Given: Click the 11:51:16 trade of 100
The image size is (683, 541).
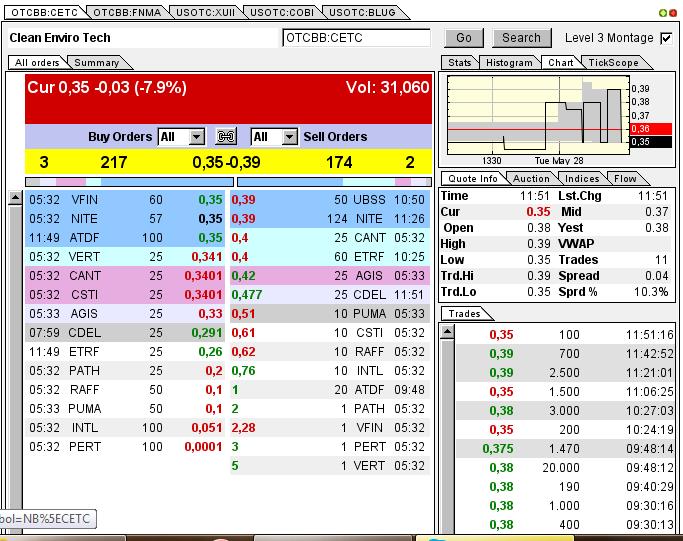Looking at the screenshot, I should point(565,335).
